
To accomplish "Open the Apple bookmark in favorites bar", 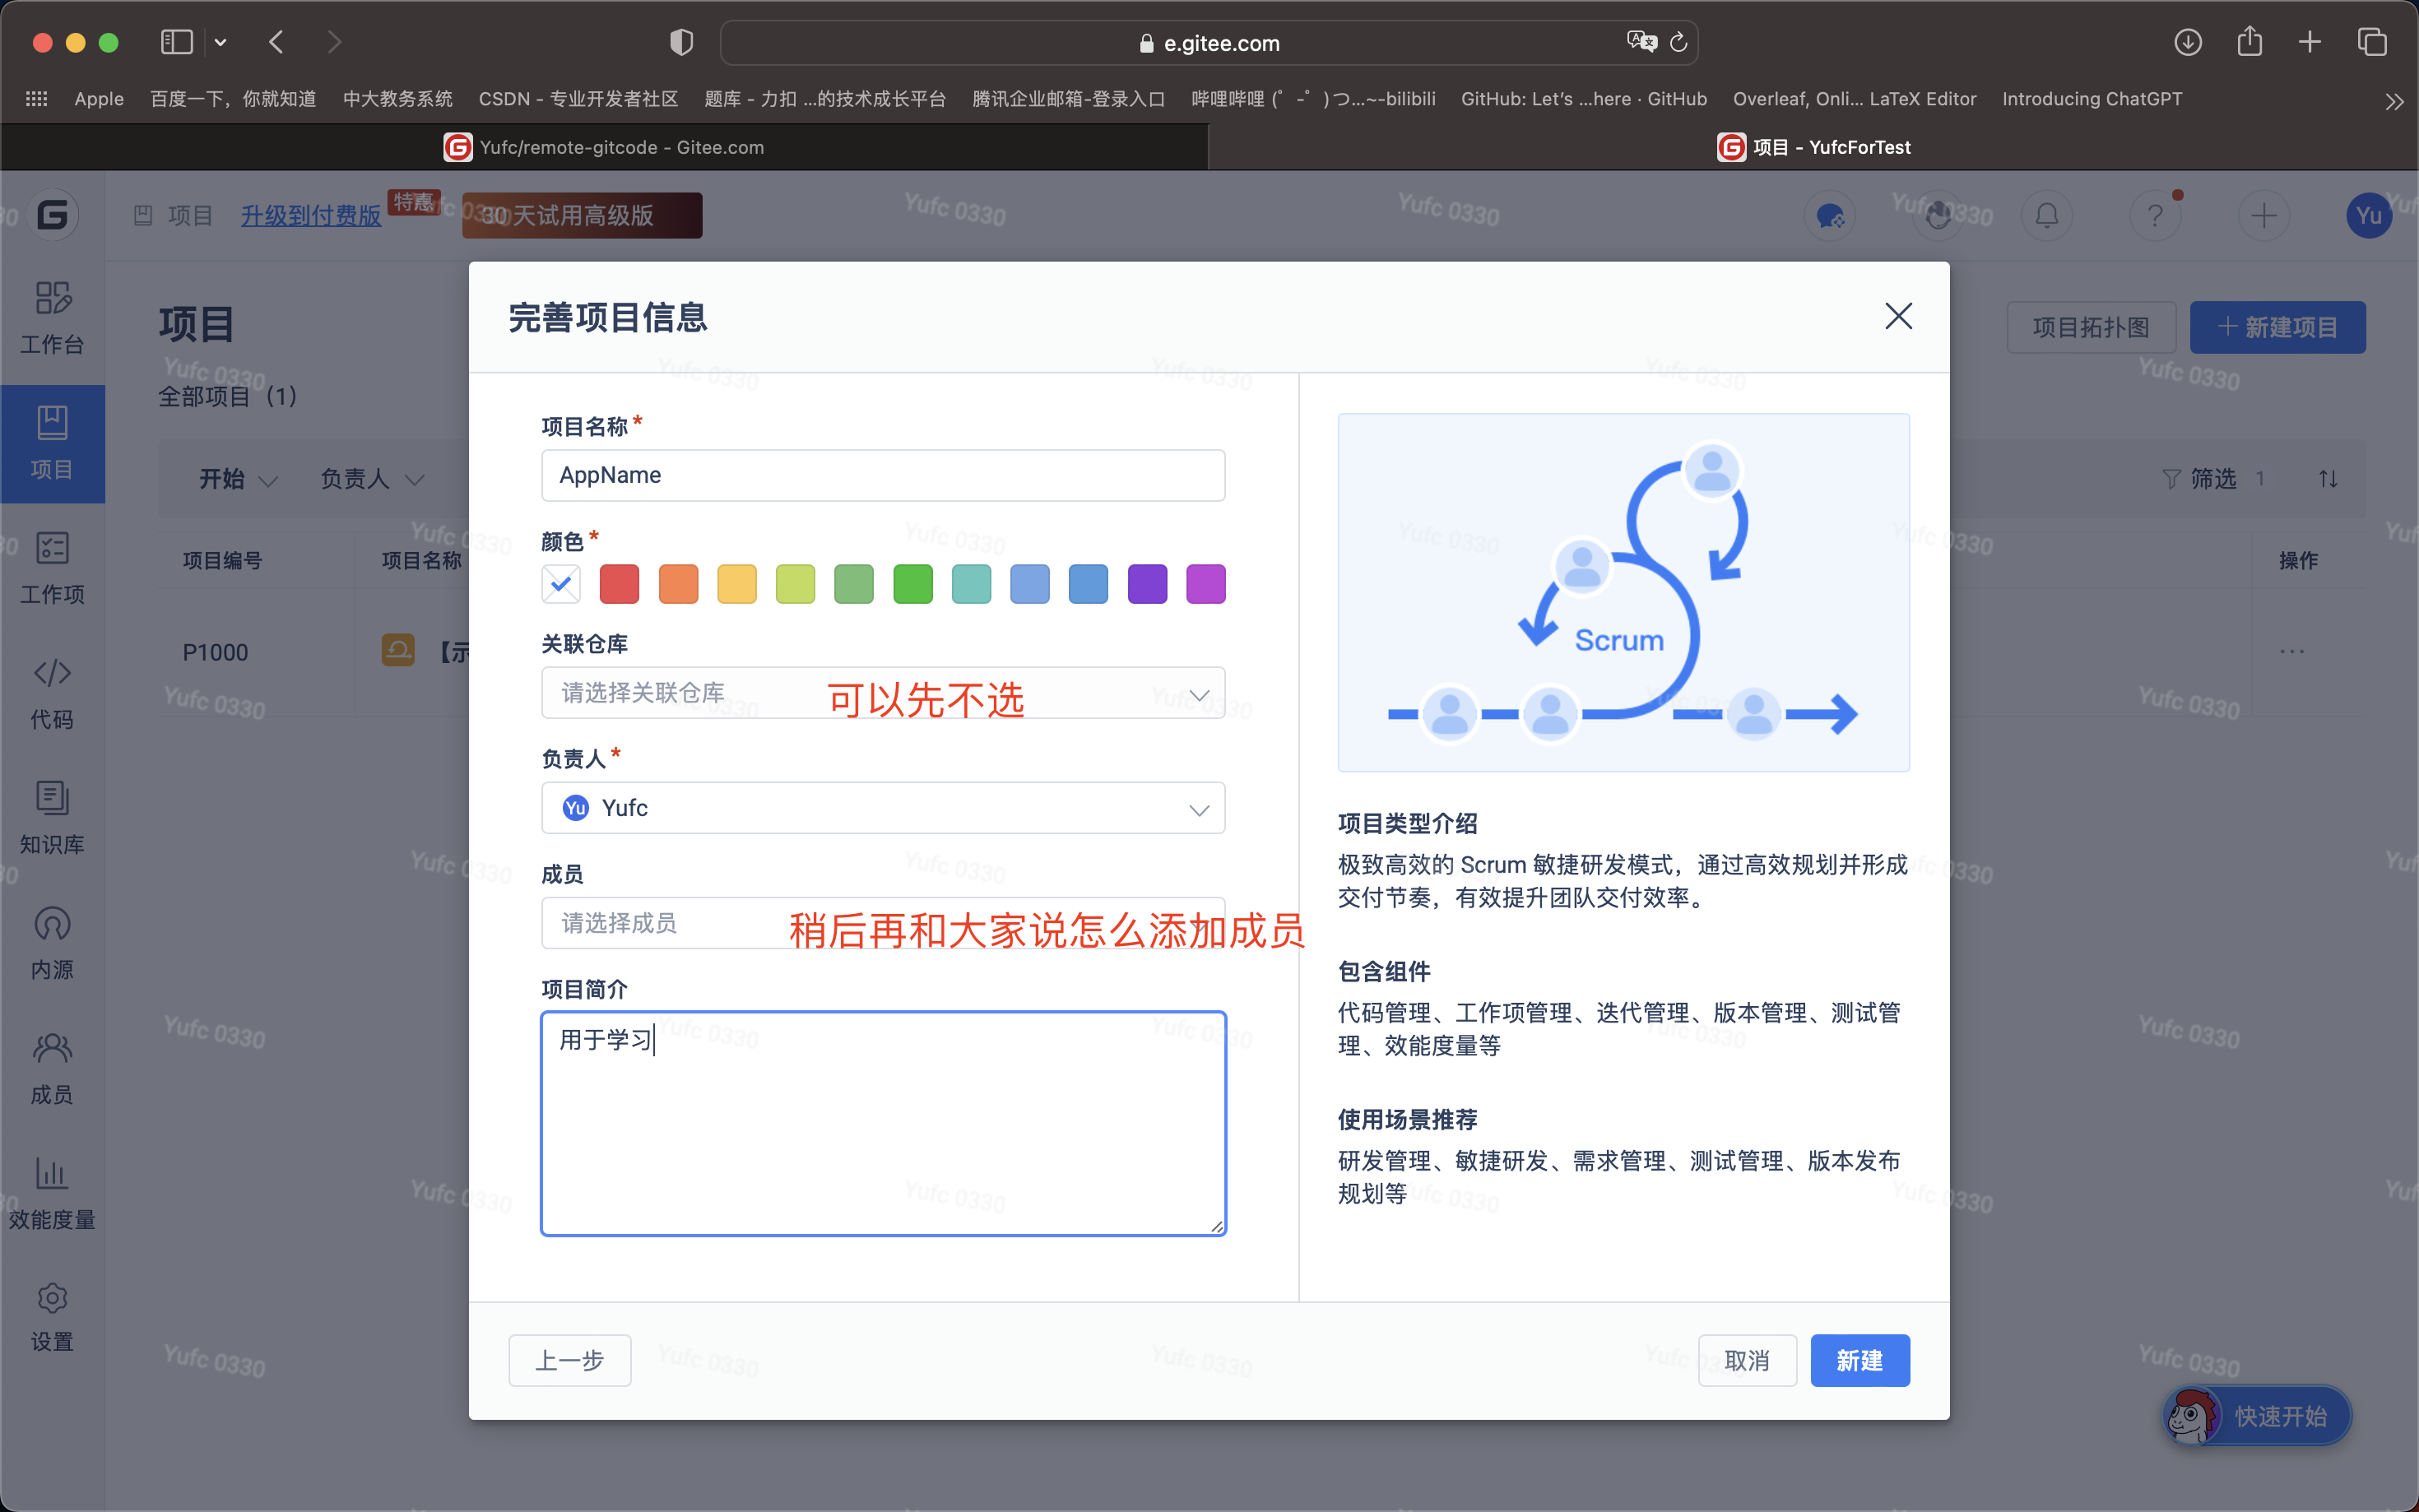I will (99, 99).
